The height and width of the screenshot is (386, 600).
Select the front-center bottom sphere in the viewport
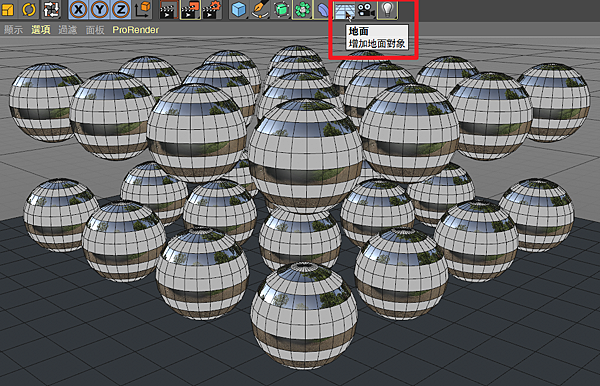(x=304, y=316)
